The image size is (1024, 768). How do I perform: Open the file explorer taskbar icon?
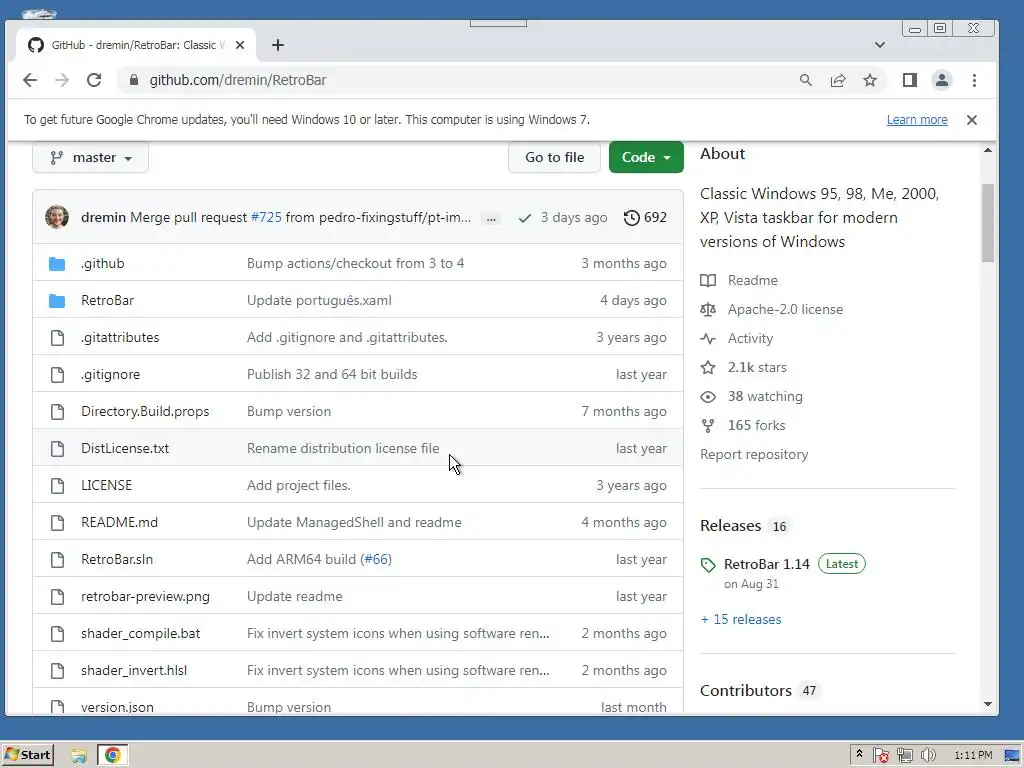[x=79, y=756]
